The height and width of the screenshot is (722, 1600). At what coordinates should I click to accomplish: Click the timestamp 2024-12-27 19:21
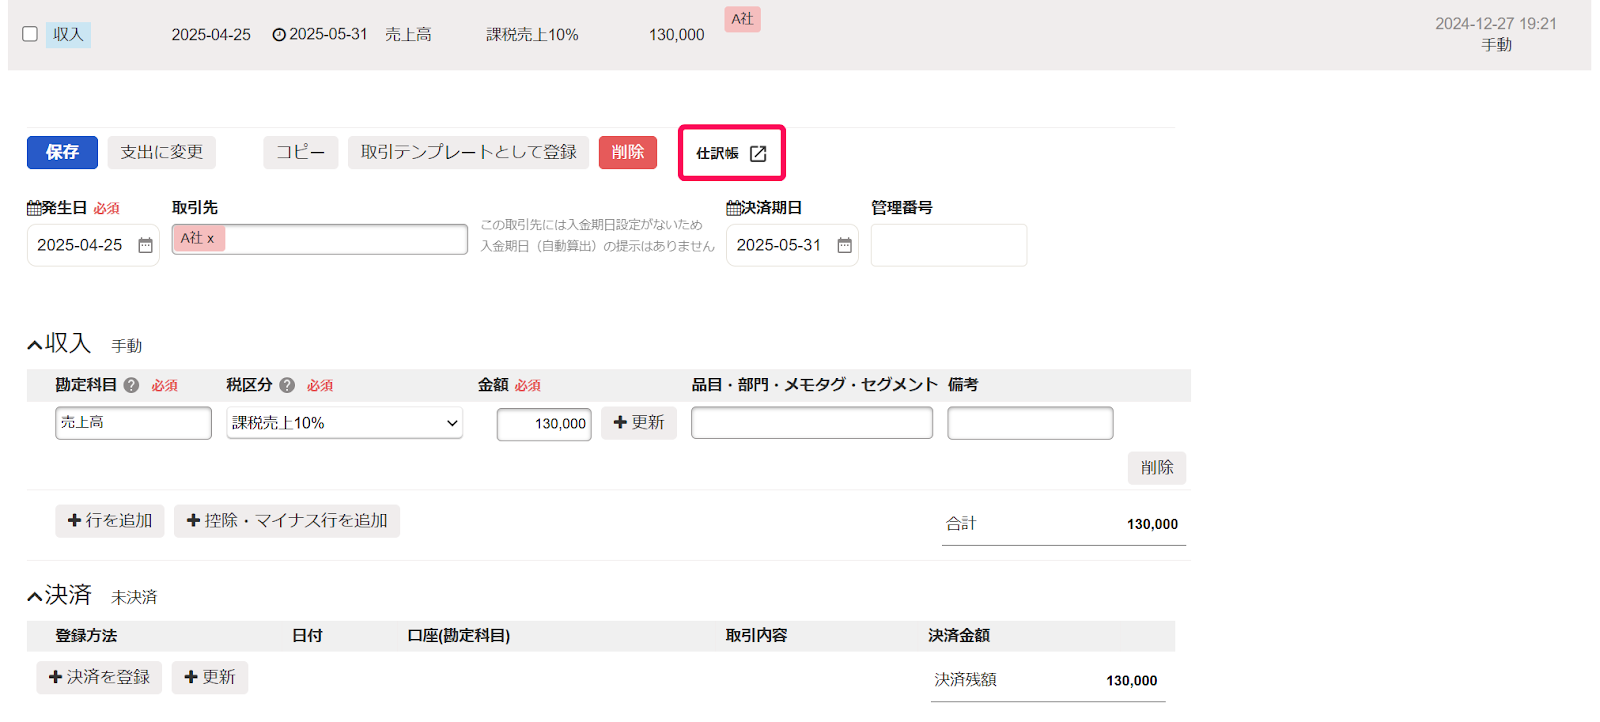[1496, 24]
